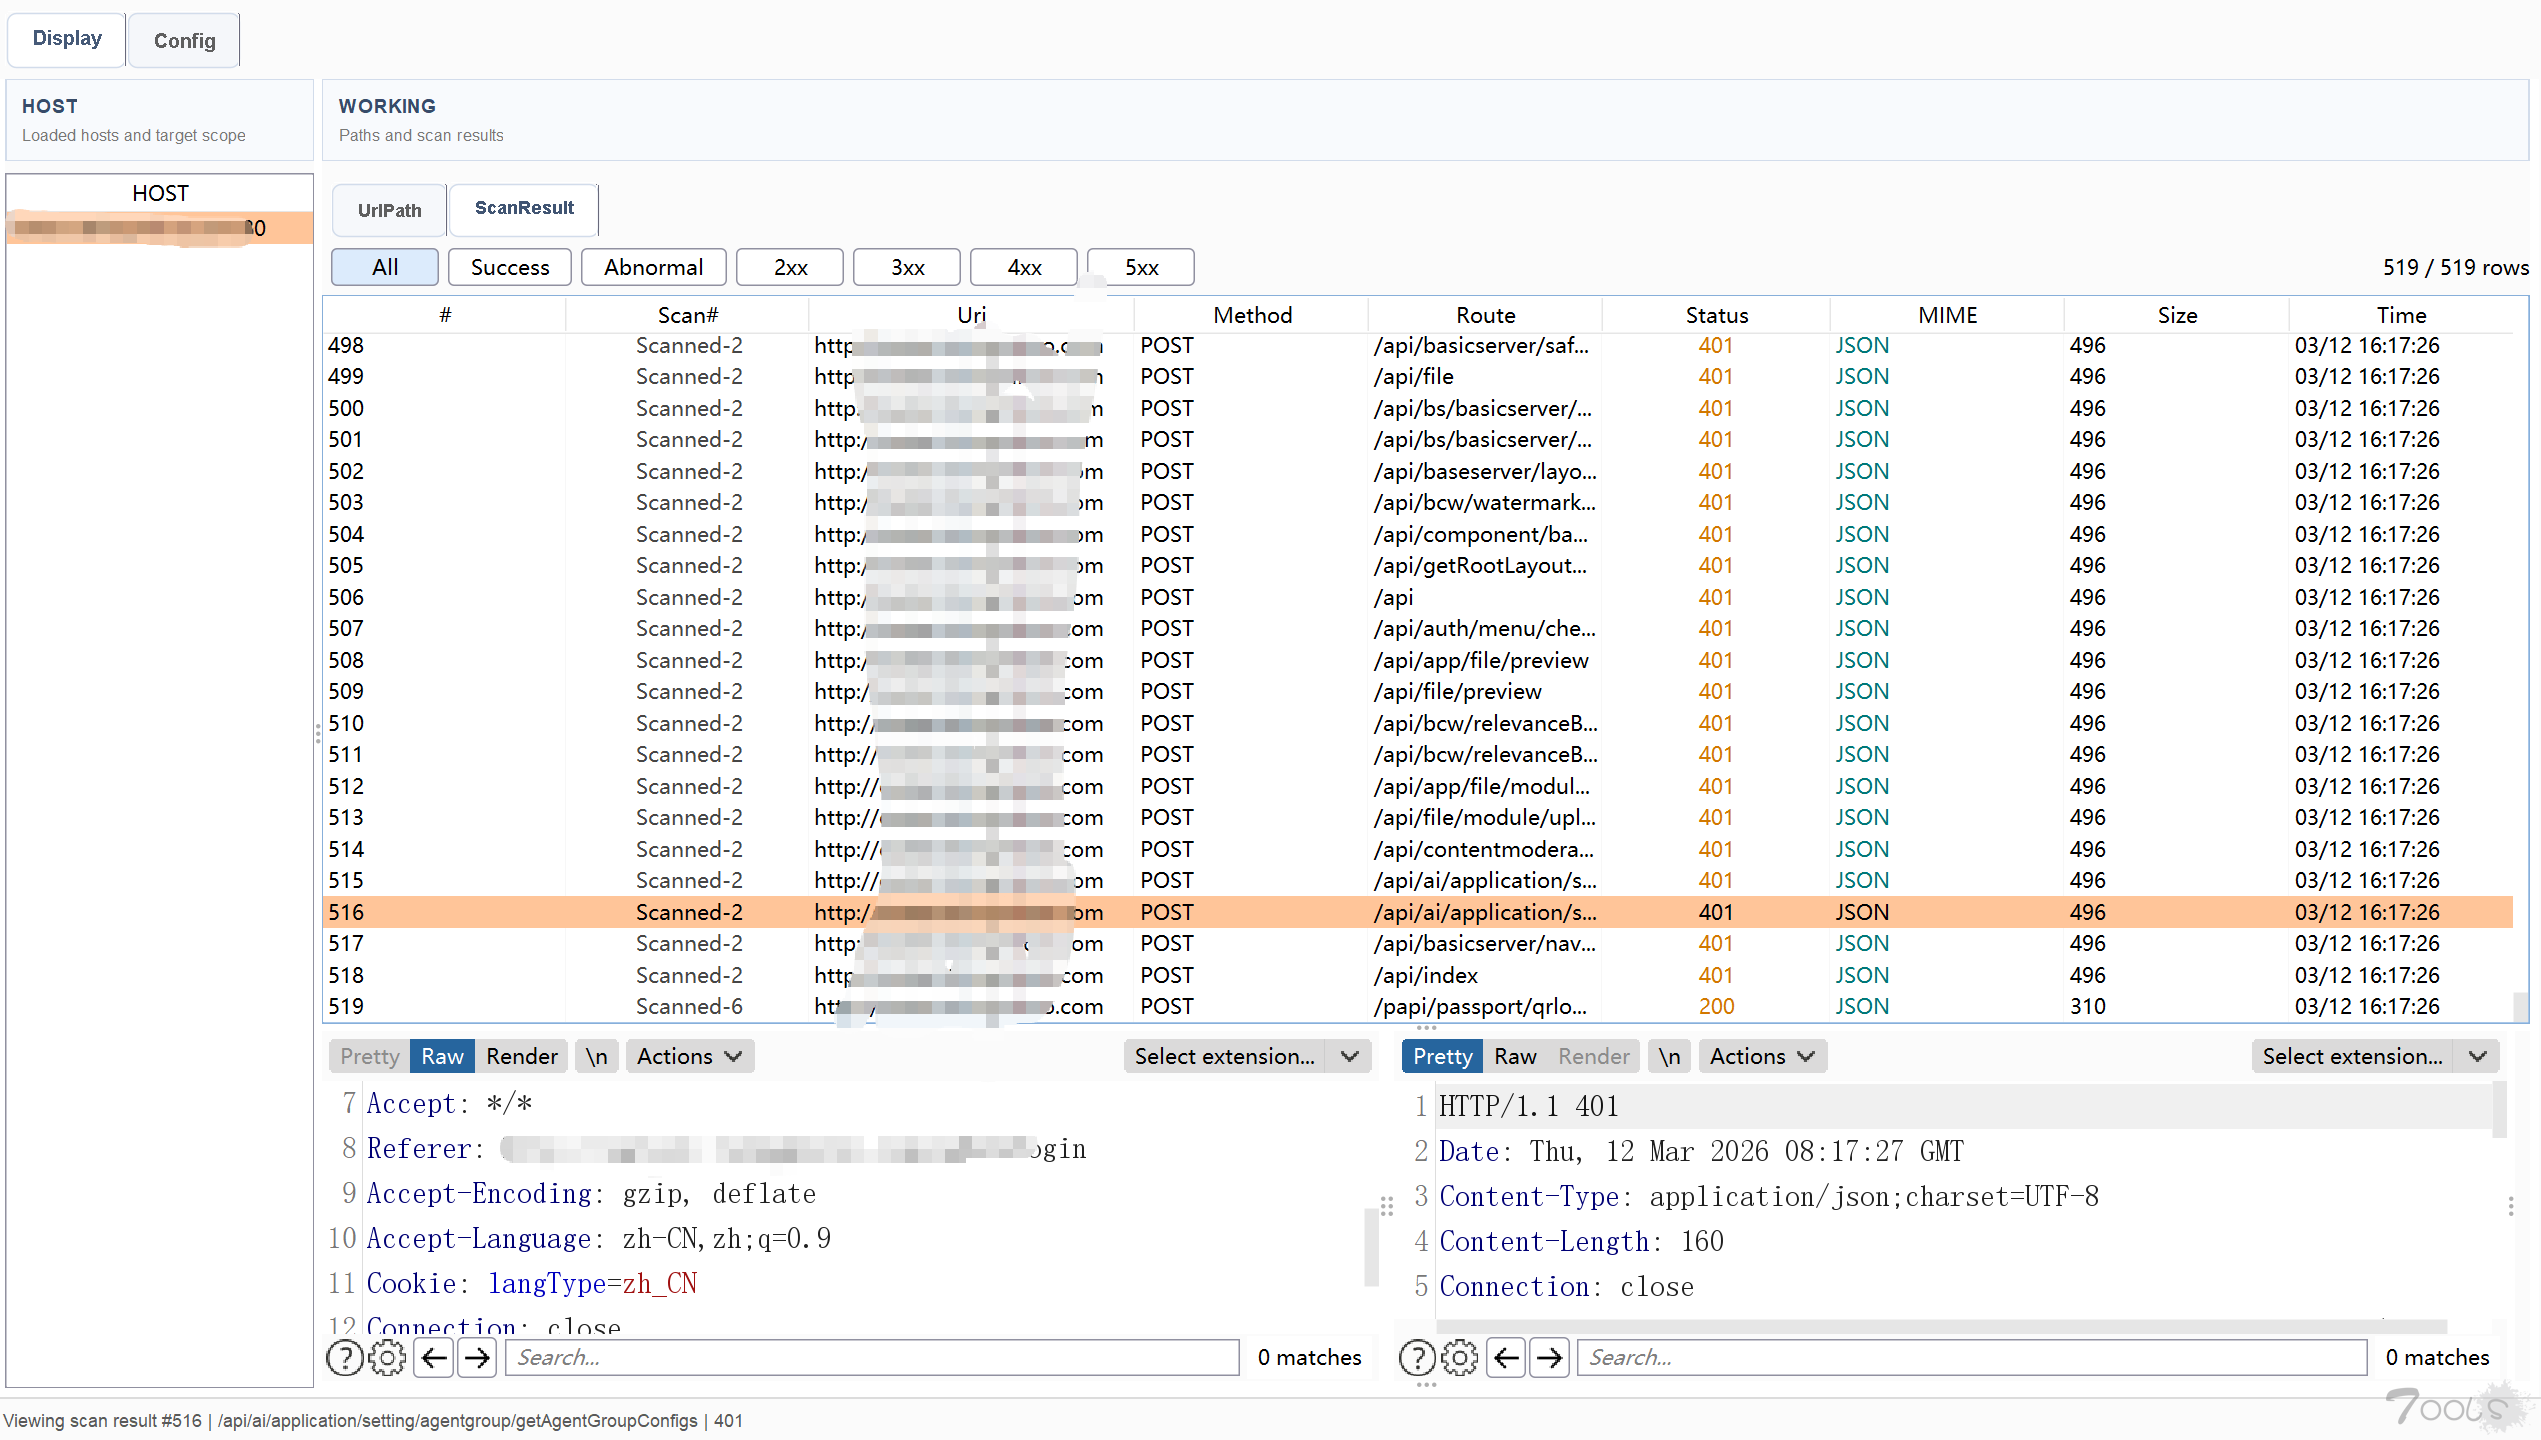This screenshot has width=2541, height=1440.
Task: Open request search settings gear icon
Action: 387,1357
